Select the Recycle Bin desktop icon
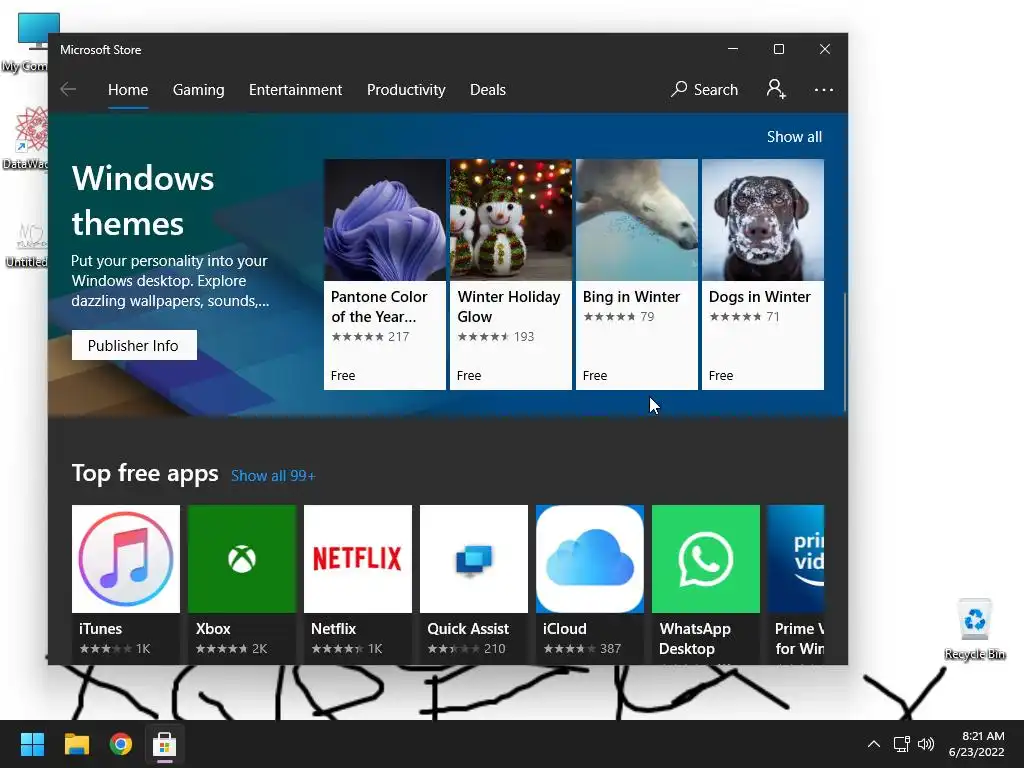This screenshot has width=1024, height=768. point(975,629)
